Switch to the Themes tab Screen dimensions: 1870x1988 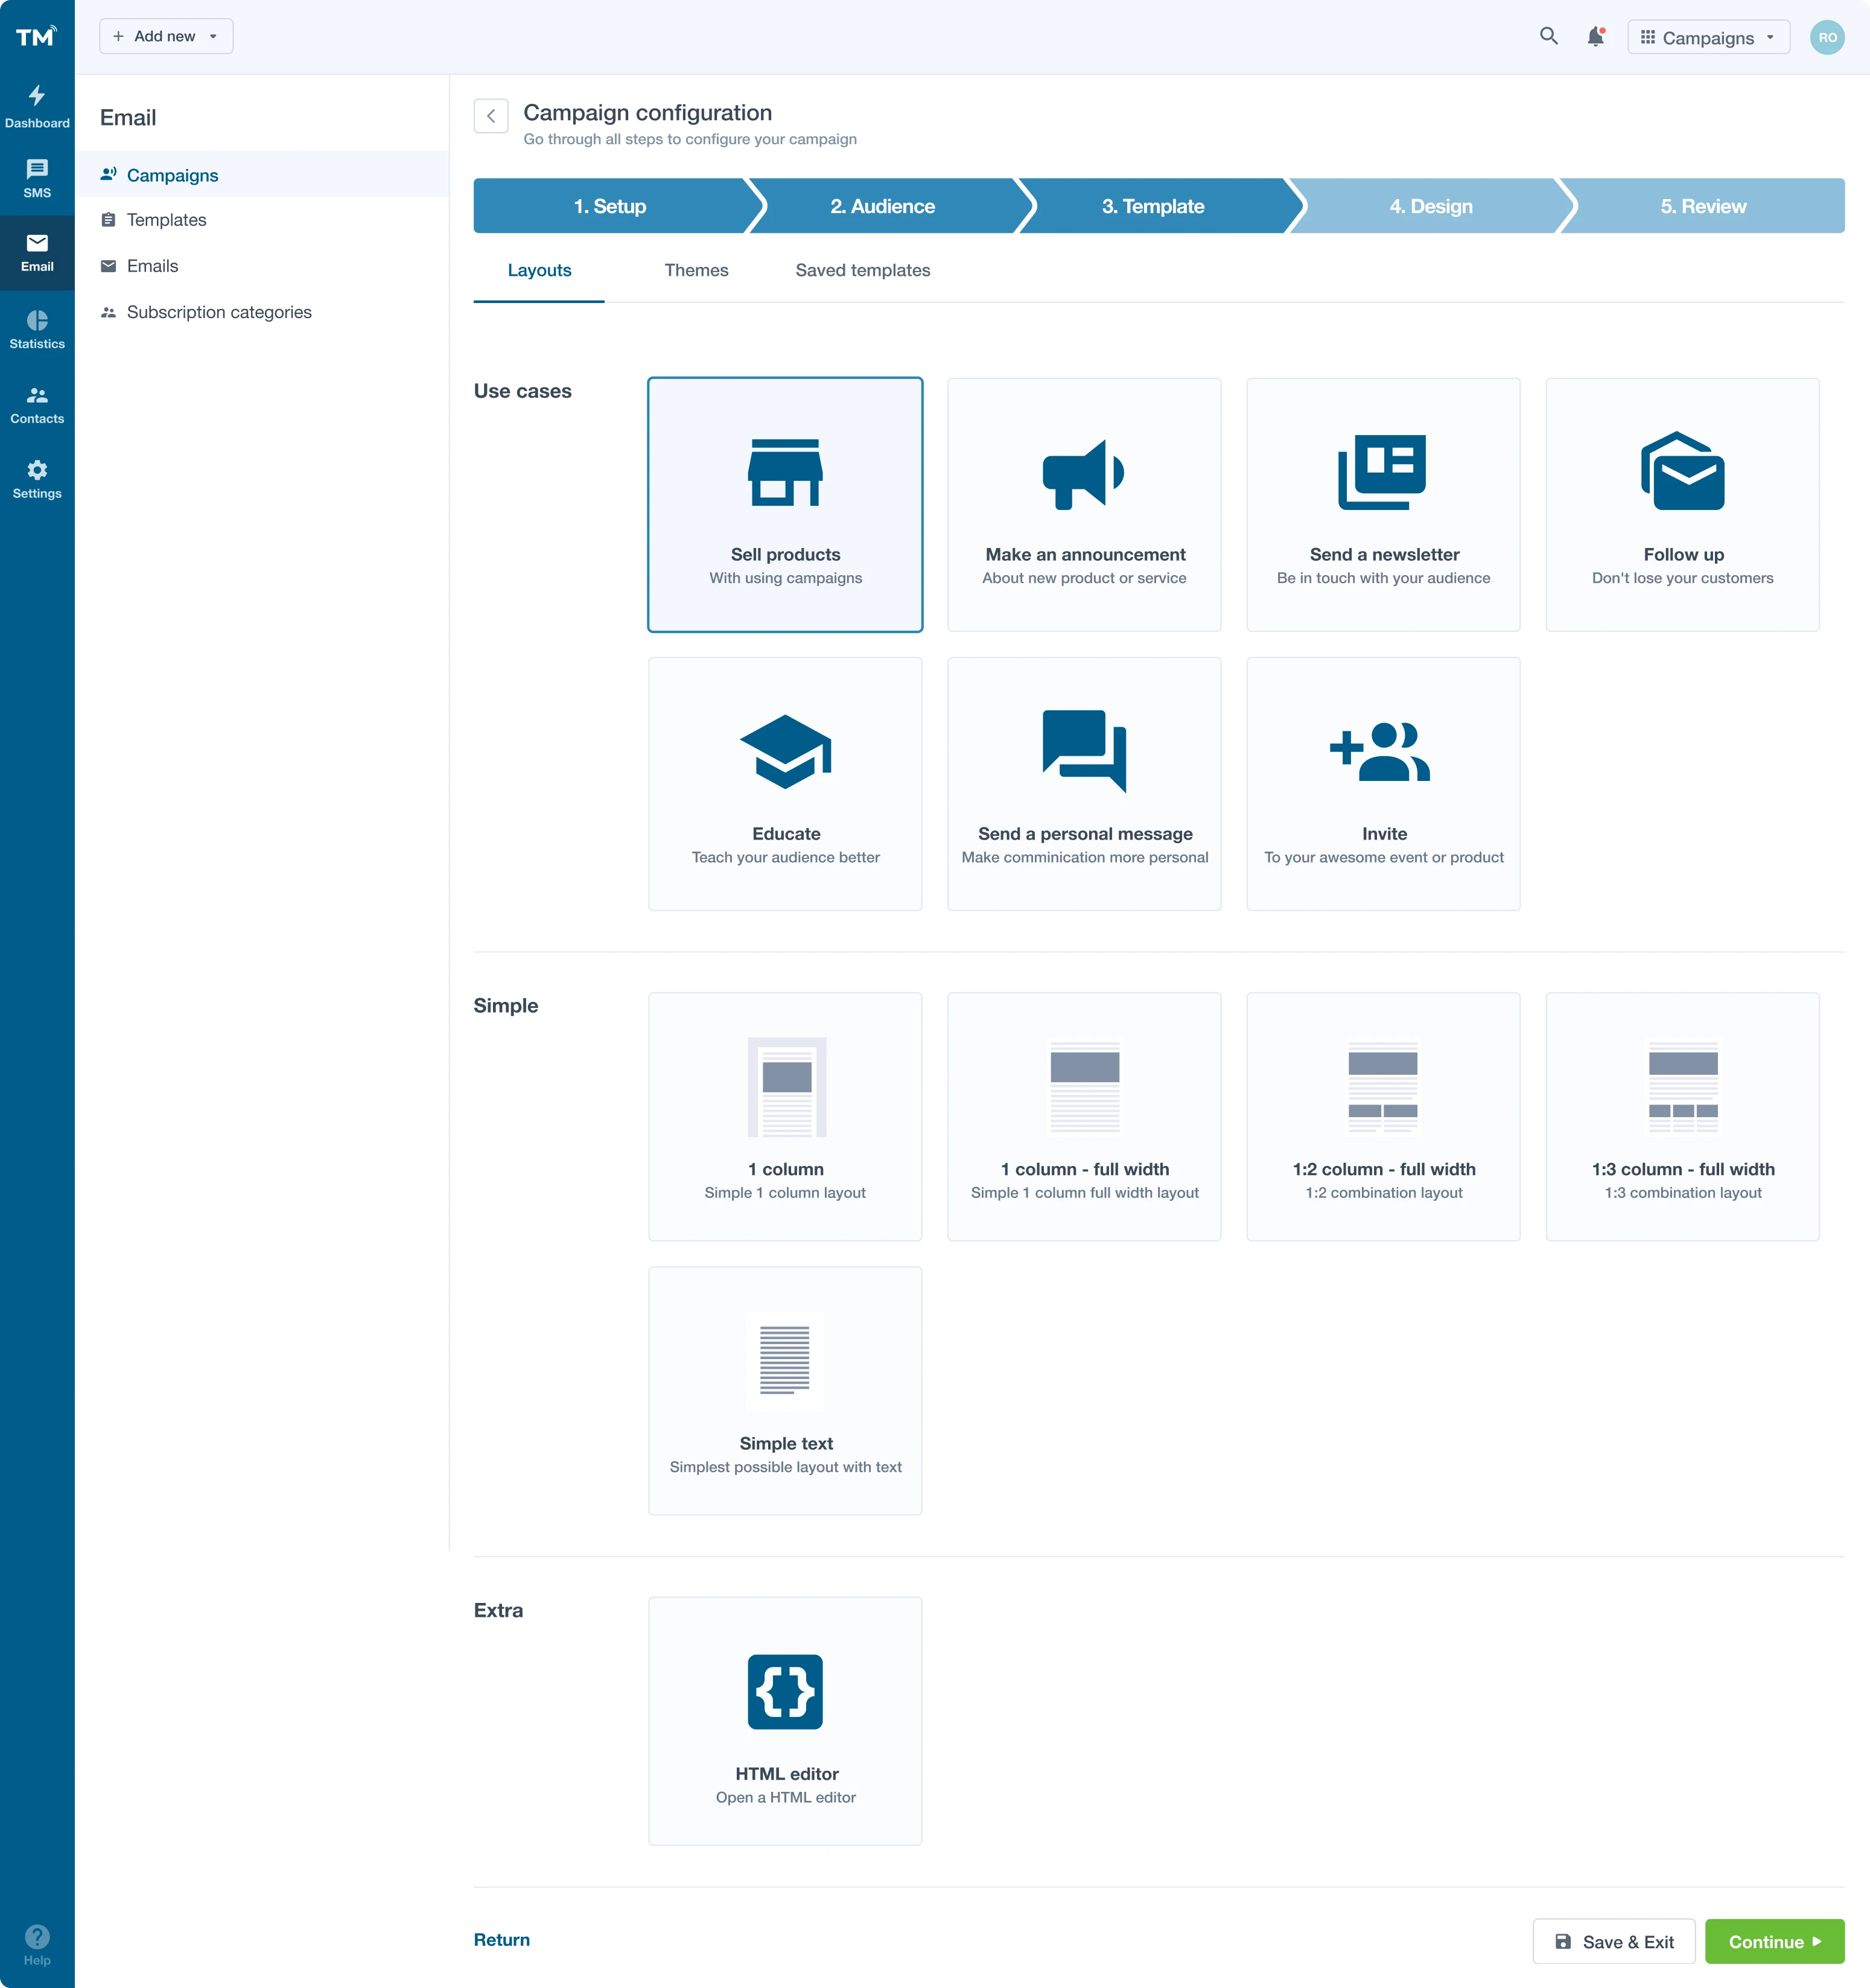coord(696,270)
